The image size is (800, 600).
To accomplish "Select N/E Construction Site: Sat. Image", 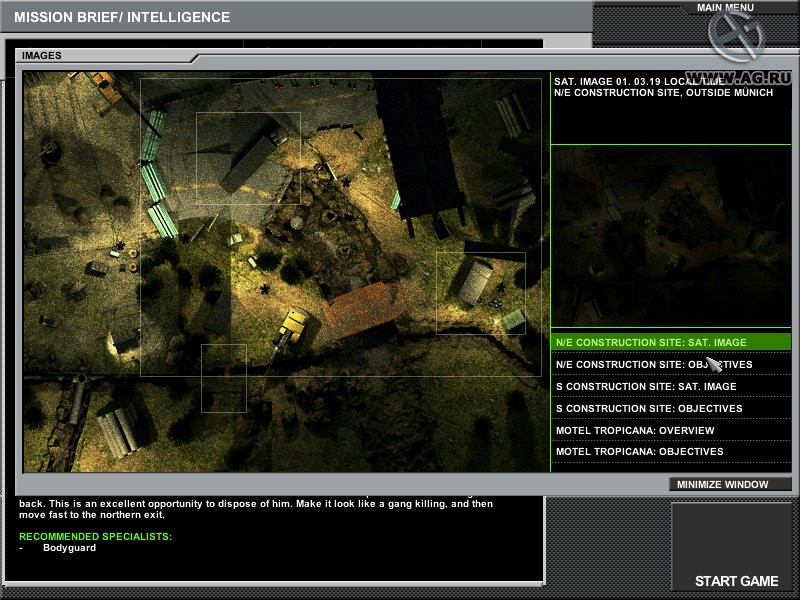I will [671, 342].
